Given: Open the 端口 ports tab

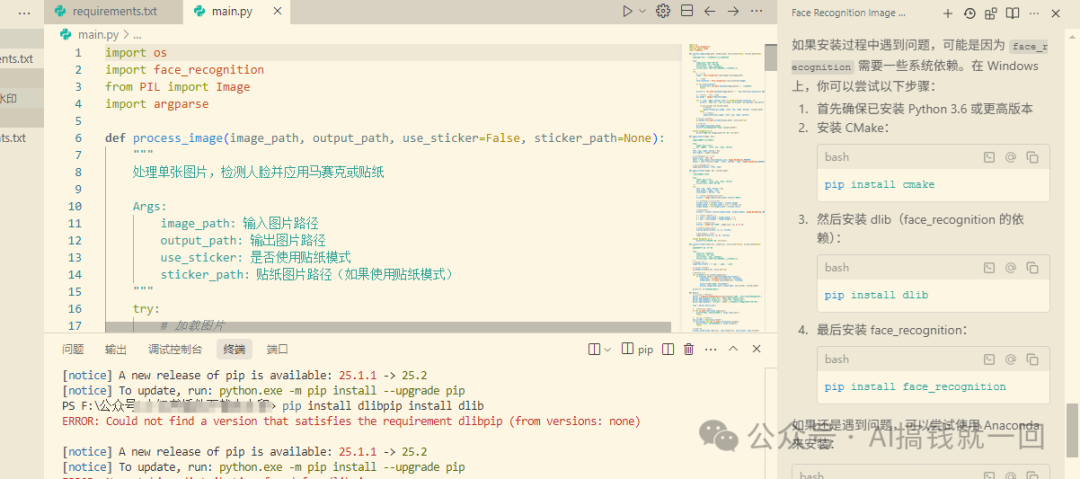Looking at the screenshot, I should click(x=277, y=349).
